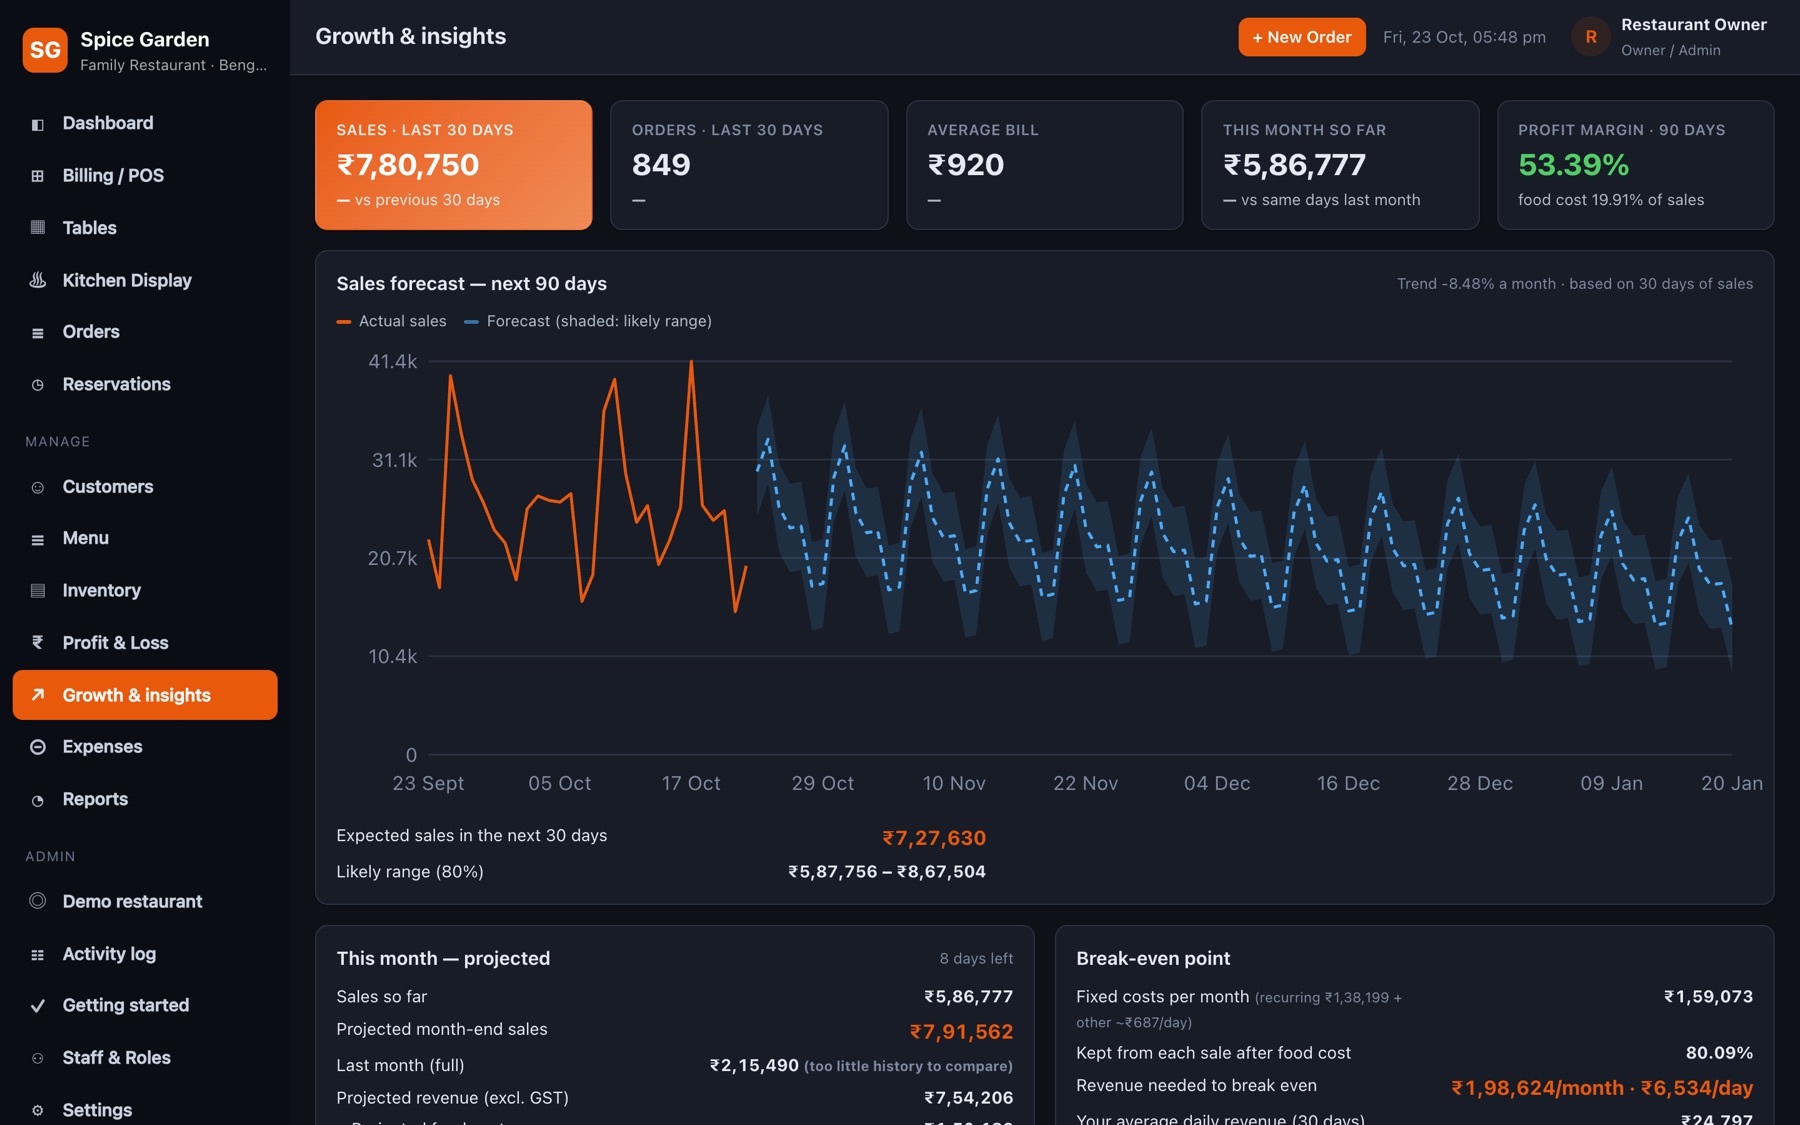Click projected month-end sales ₹7,91,562
This screenshot has width=1800, height=1125.
(x=961, y=1031)
